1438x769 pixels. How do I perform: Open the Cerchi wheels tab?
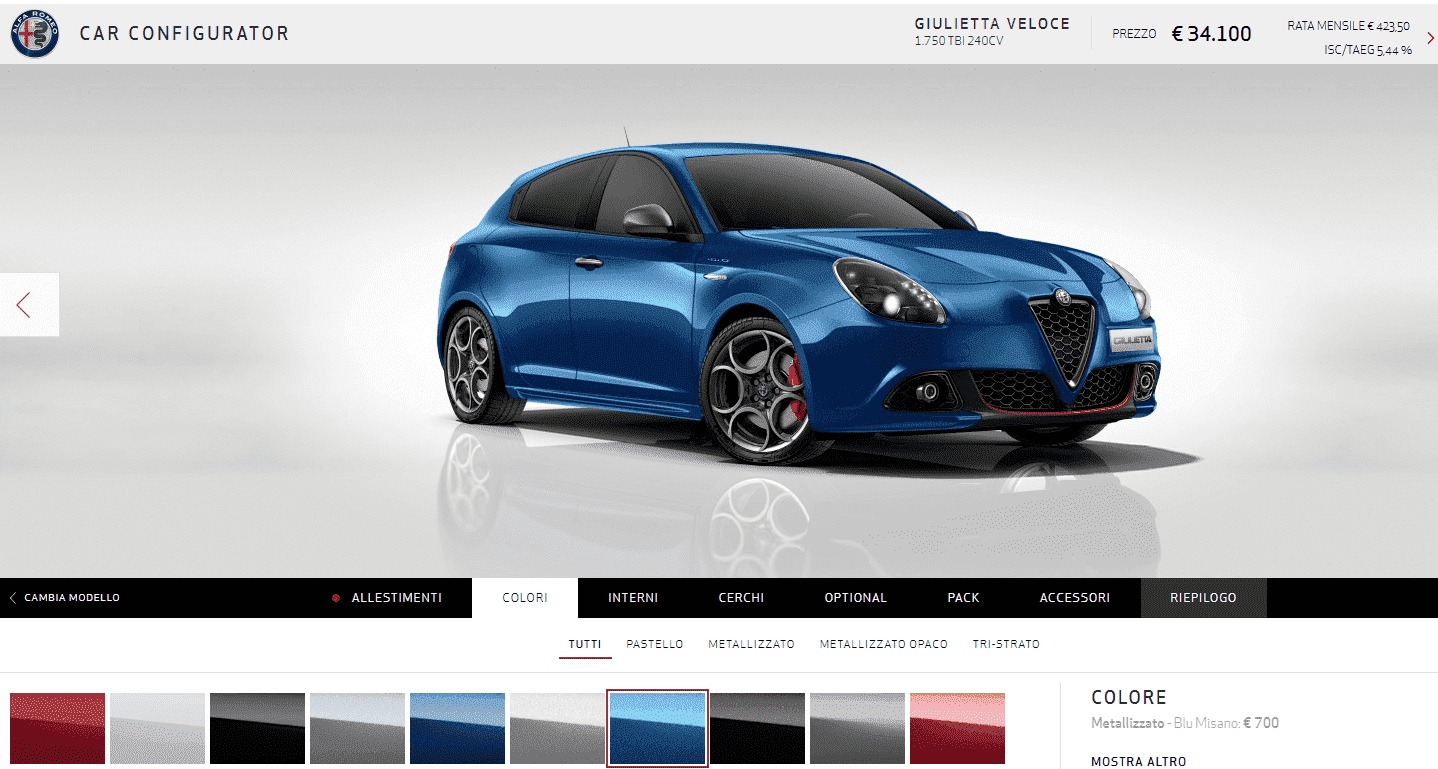pyautogui.click(x=741, y=598)
